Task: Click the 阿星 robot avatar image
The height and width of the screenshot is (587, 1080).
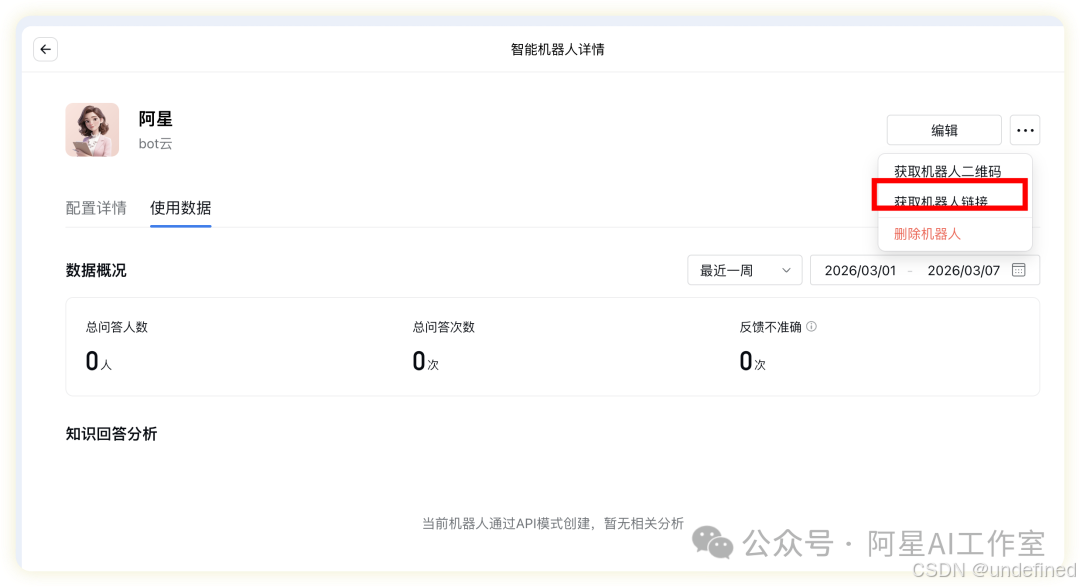Action: pyautogui.click(x=92, y=130)
